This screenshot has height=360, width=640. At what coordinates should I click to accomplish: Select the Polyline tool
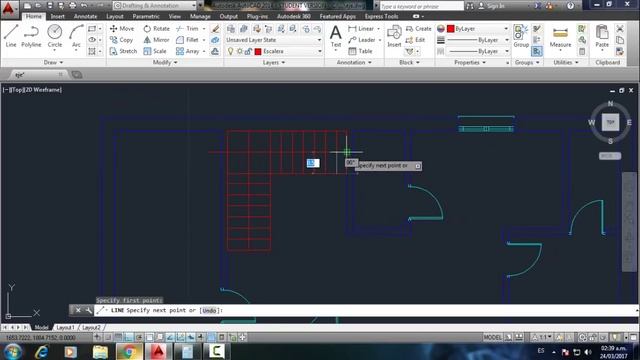pos(31,36)
